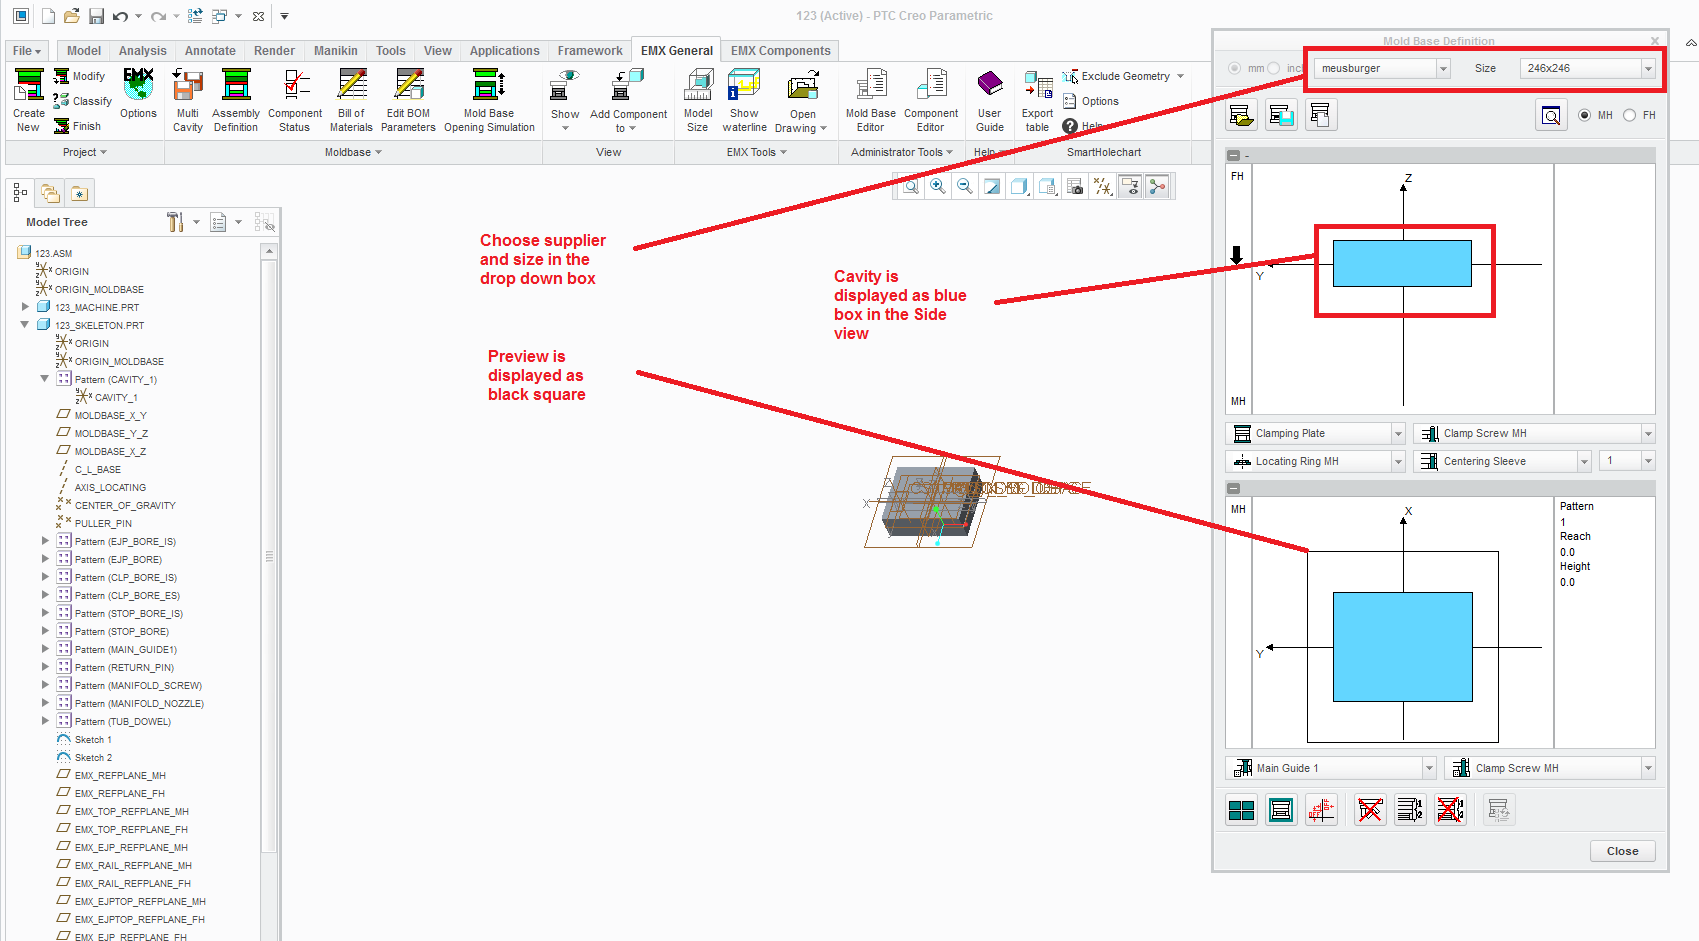This screenshot has width=1699, height=941.
Task: Switch to EMX Components tab
Action: (x=780, y=51)
